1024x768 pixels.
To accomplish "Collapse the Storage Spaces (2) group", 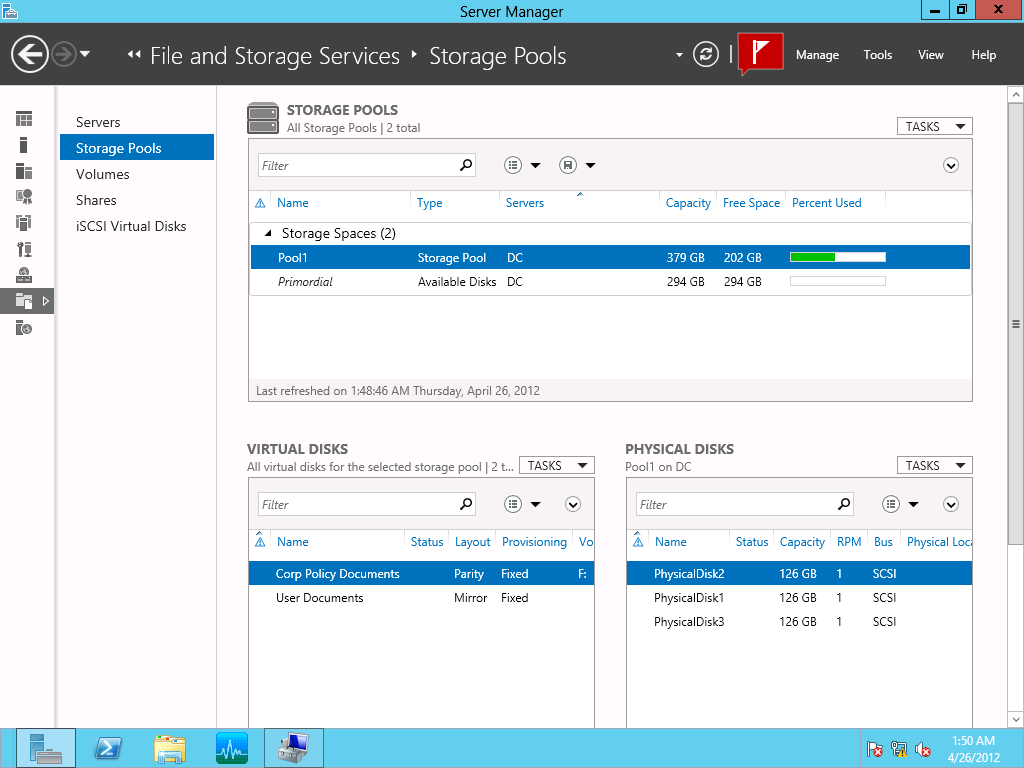I will (x=268, y=233).
